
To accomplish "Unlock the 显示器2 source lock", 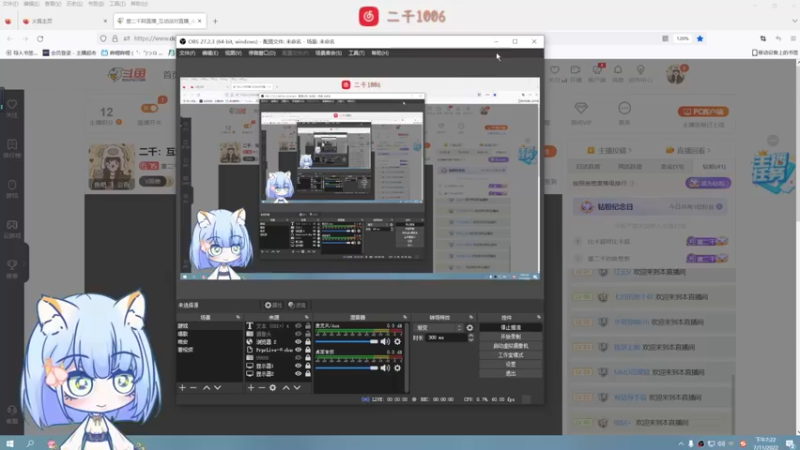I will pos(308,374).
